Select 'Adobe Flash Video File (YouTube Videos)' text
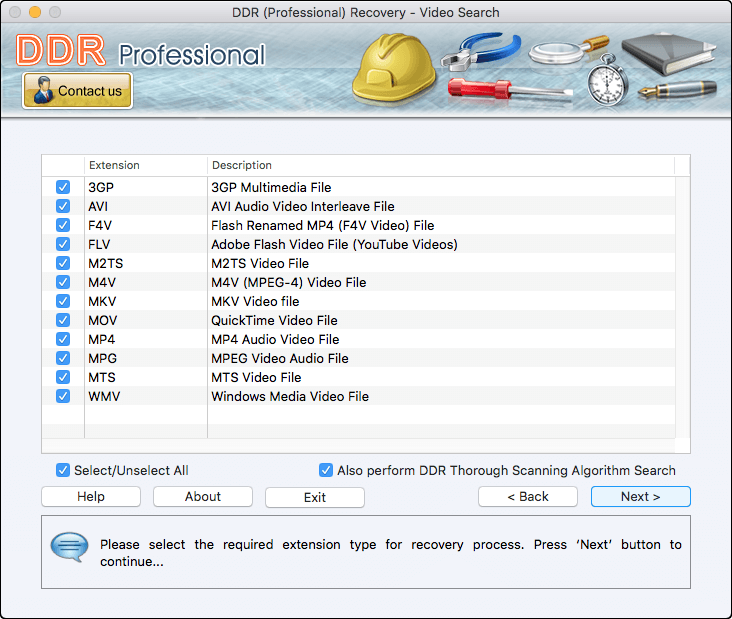The width and height of the screenshot is (732, 619). [x=334, y=245]
